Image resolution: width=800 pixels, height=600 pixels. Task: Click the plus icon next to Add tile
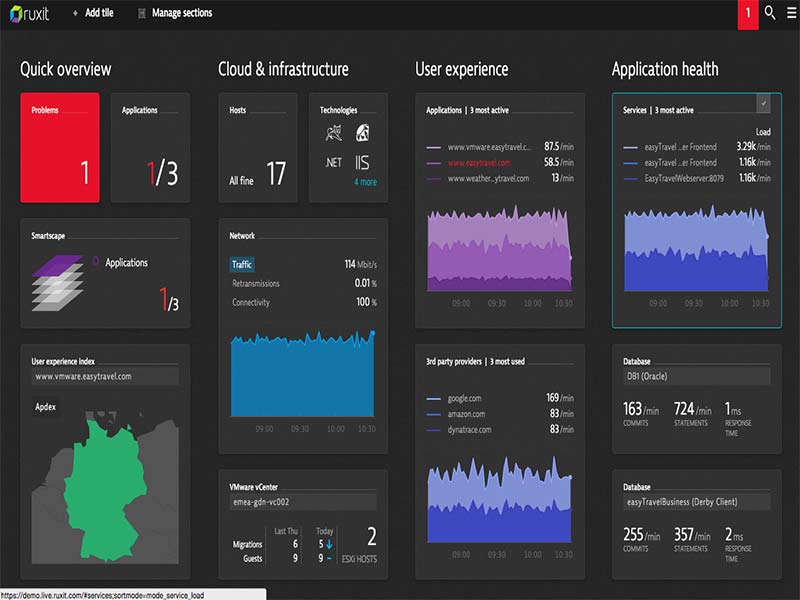click(x=74, y=14)
